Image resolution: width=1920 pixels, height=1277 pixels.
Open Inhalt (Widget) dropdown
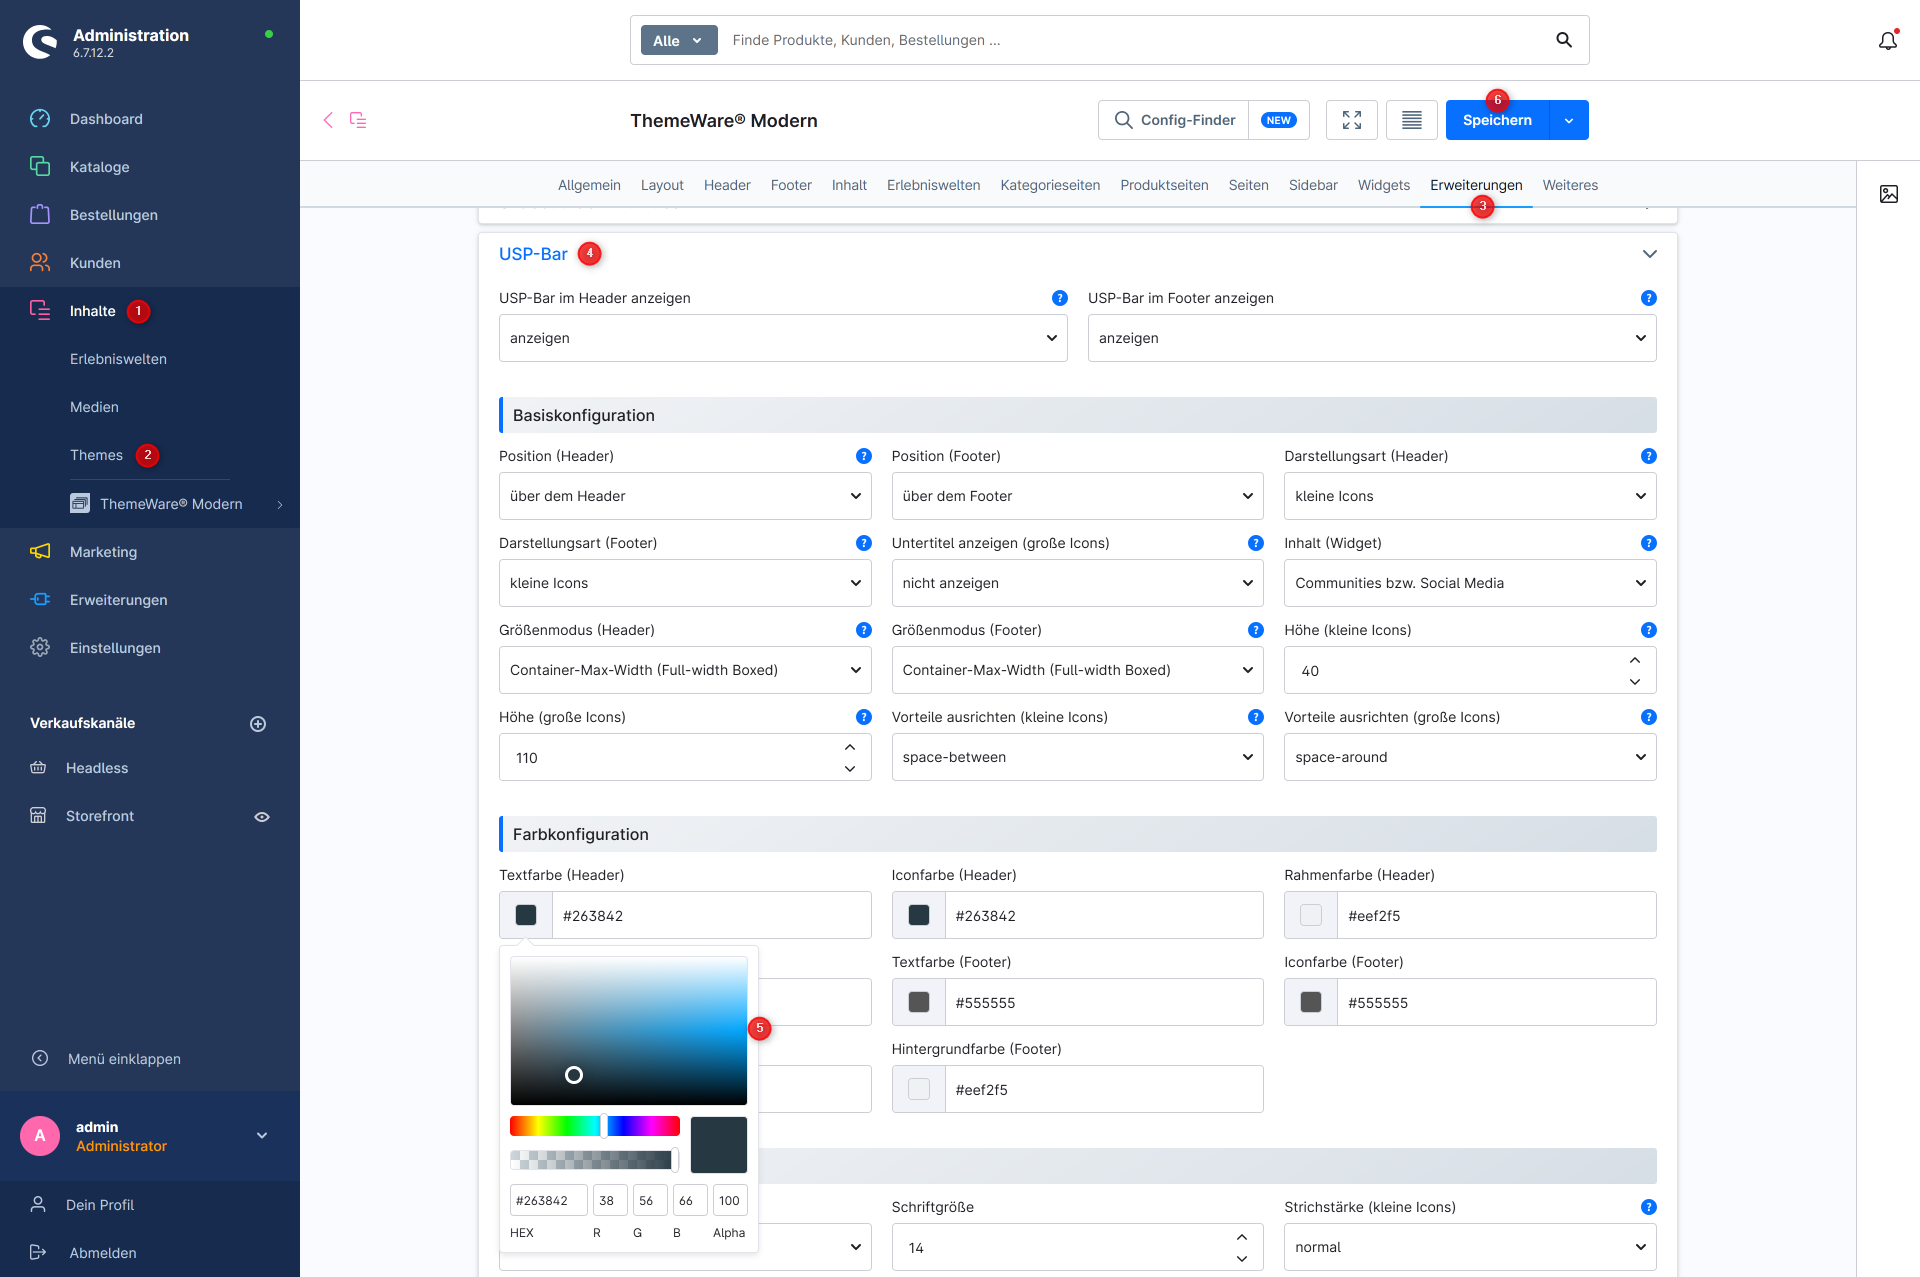pyautogui.click(x=1470, y=583)
